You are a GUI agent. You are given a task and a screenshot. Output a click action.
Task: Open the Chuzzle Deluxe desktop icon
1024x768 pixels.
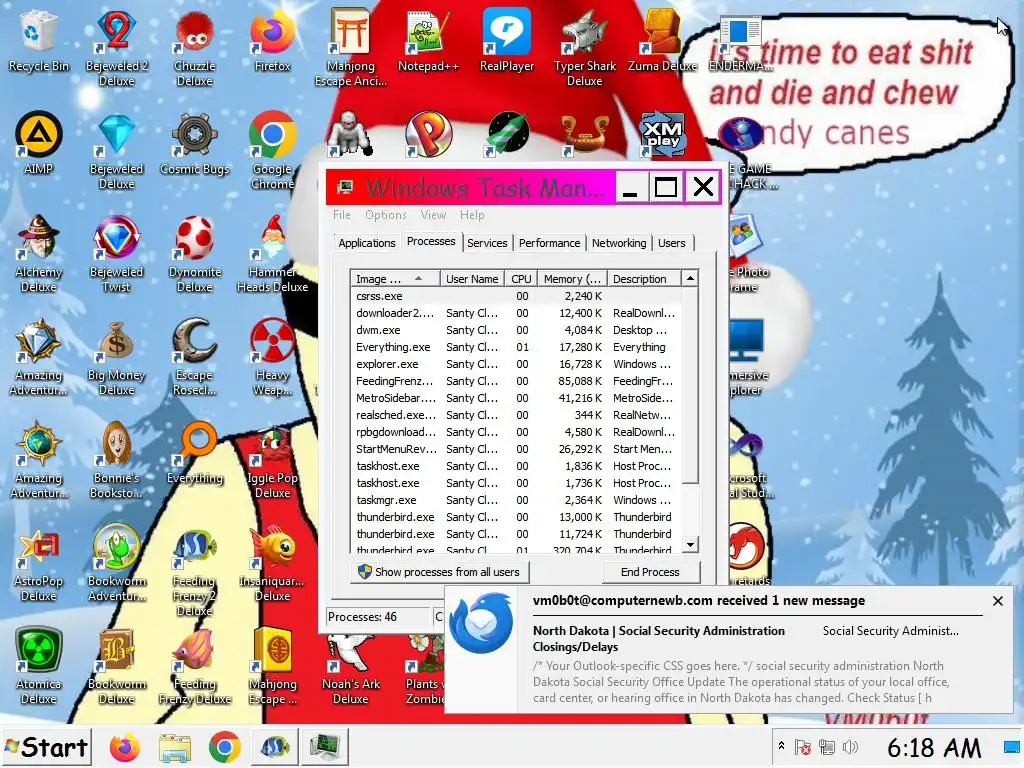coord(195,46)
